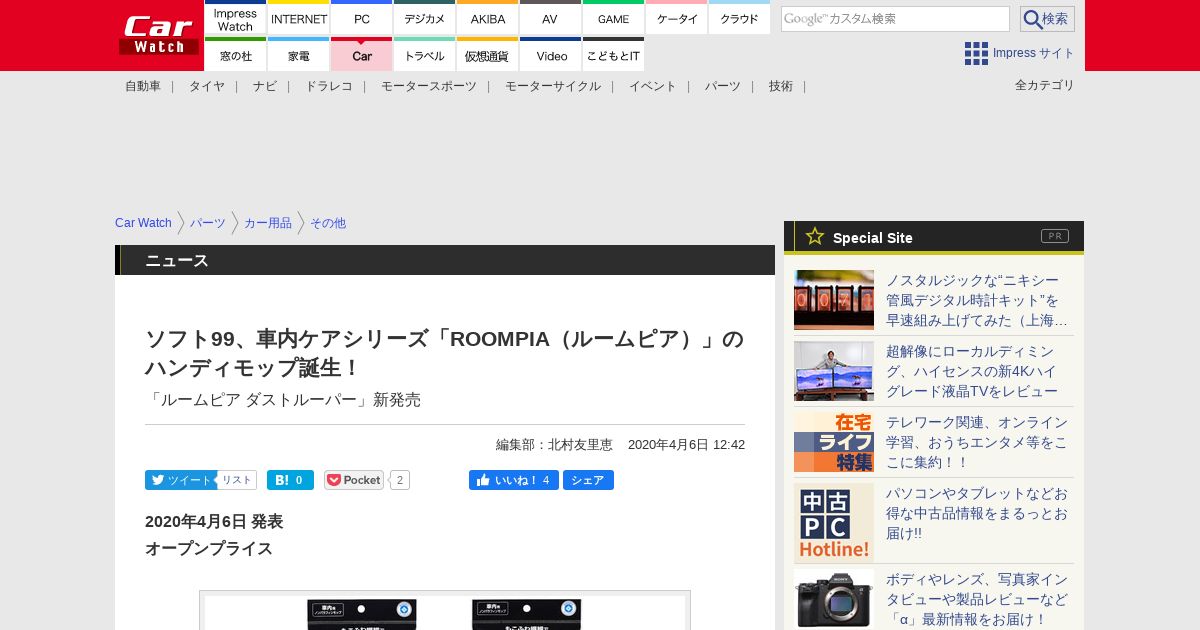
Task: Click the Special Site star icon
Action: (x=815, y=236)
